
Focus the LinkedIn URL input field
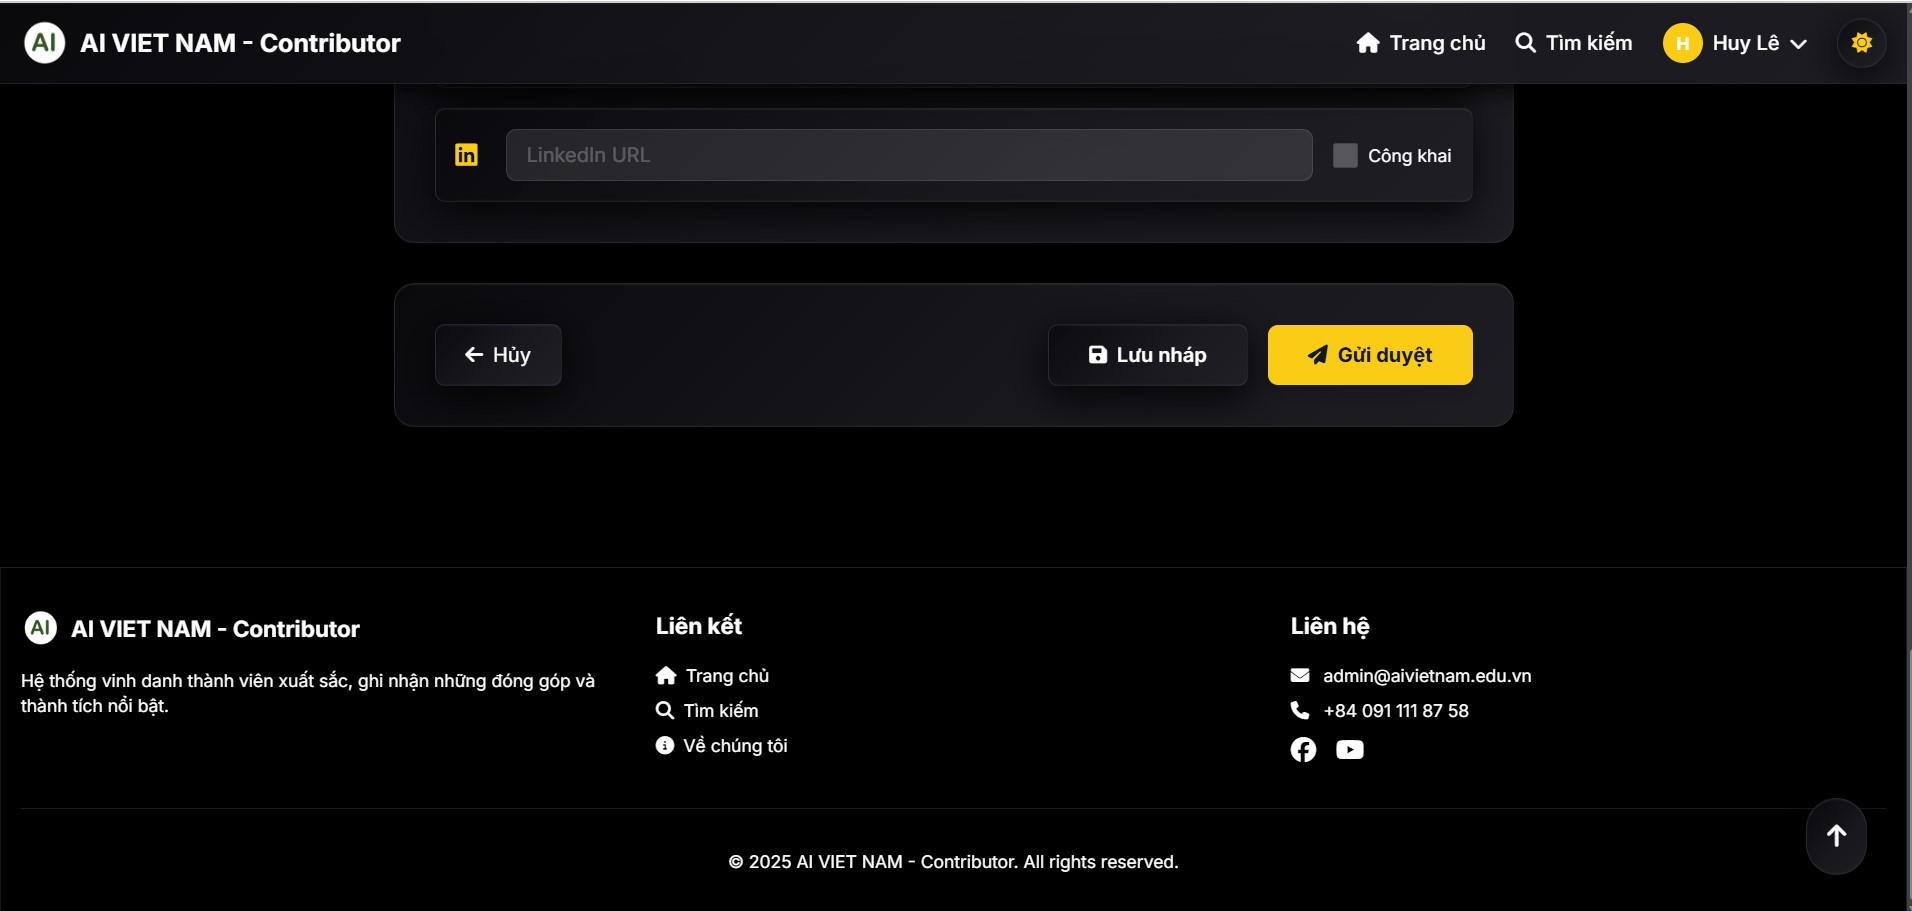(908, 155)
